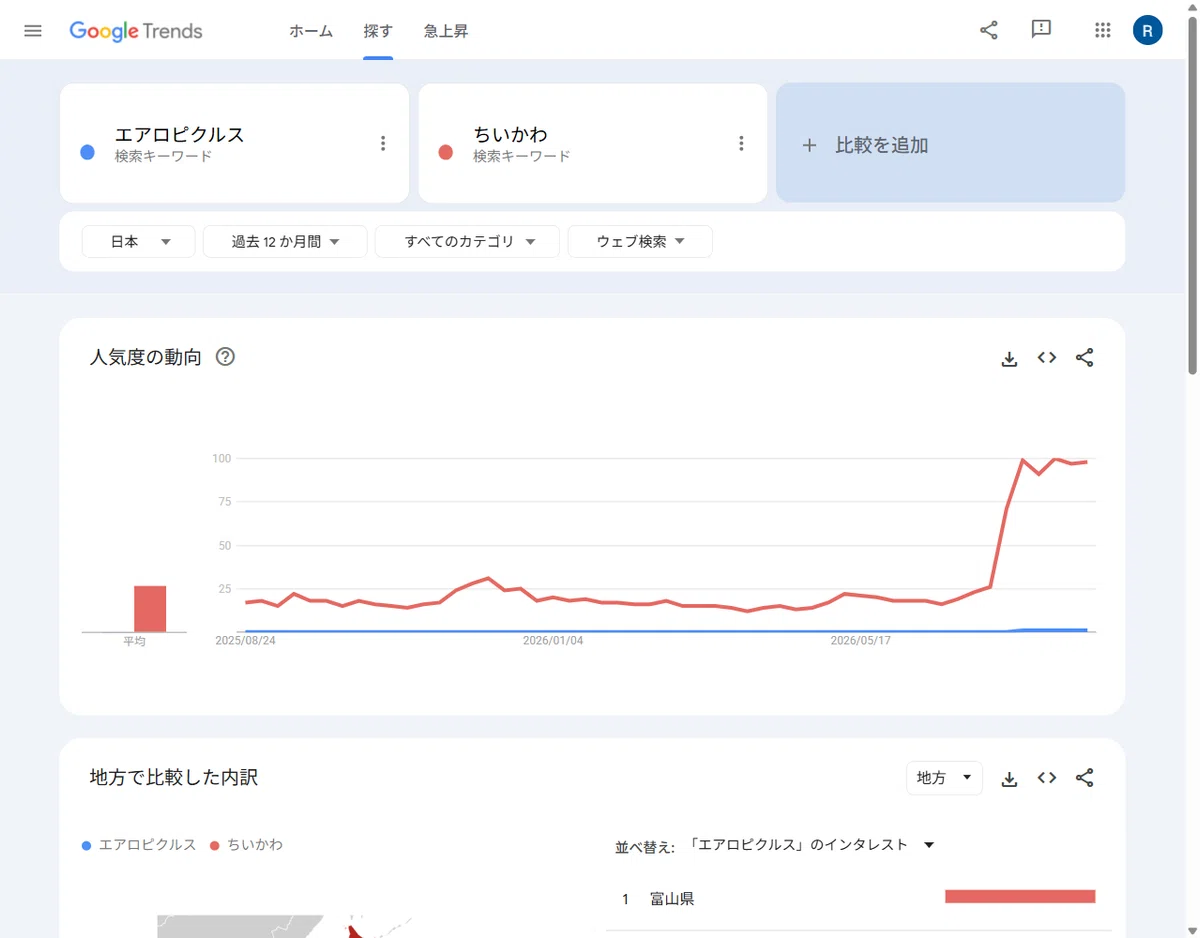Open the 過去 12 か月間 time dropdown
This screenshot has width=1200, height=938.
coord(285,242)
